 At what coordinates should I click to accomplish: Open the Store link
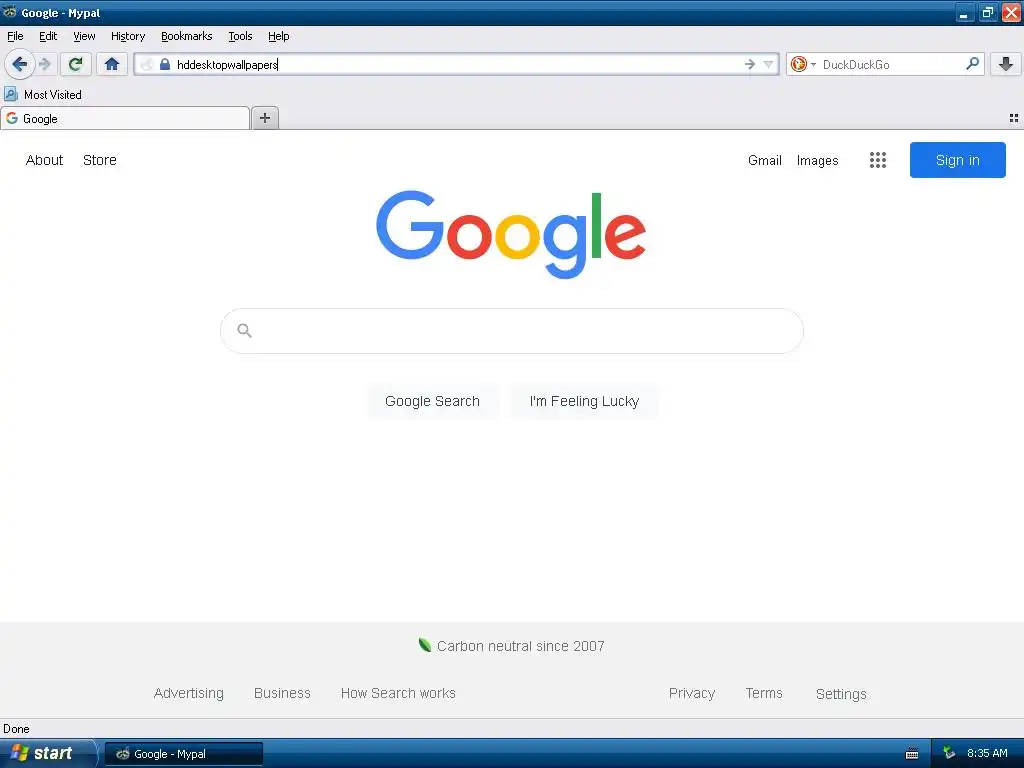pos(100,160)
